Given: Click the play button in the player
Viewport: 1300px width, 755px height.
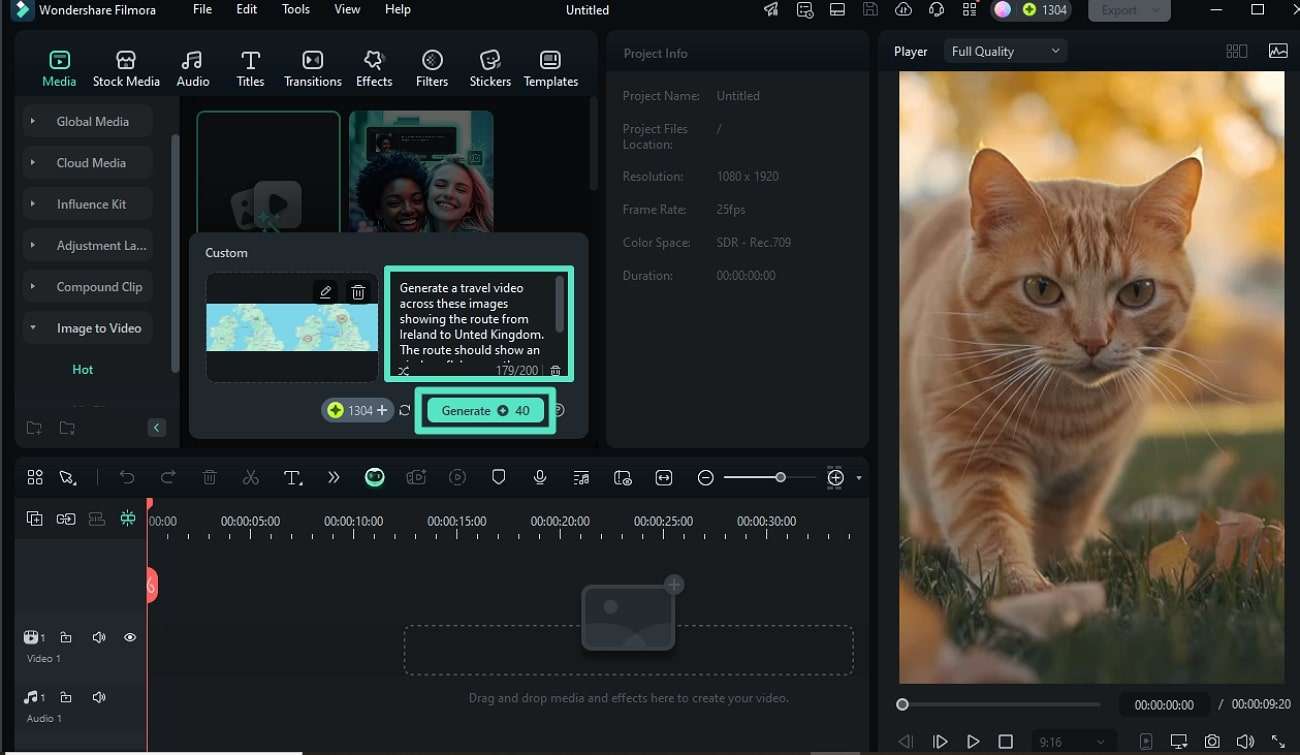Looking at the screenshot, I should click(x=973, y=742).
